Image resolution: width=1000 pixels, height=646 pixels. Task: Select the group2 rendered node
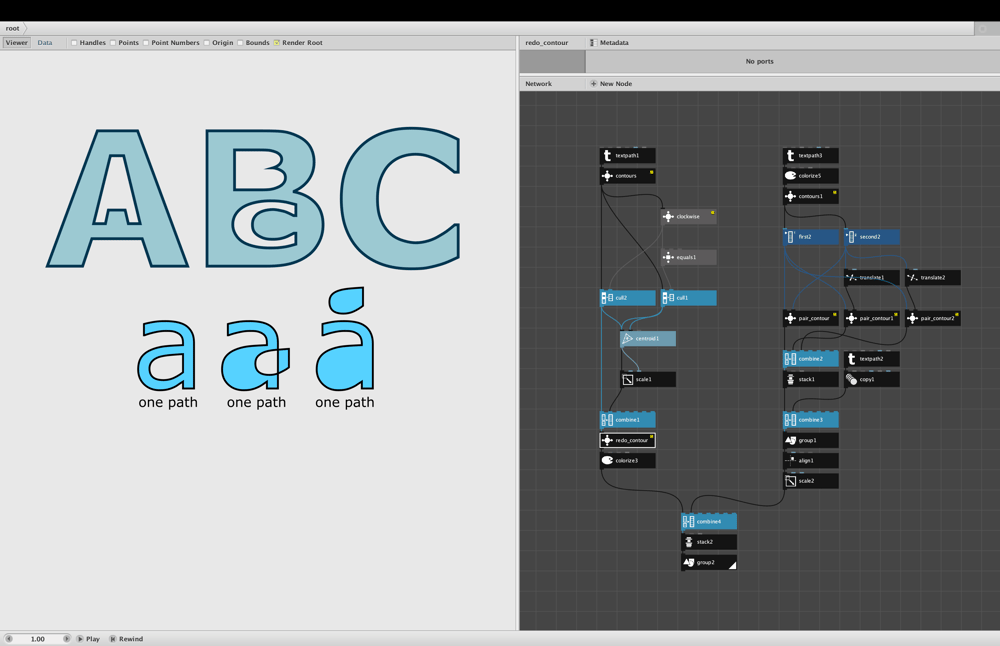pos(709,562)
